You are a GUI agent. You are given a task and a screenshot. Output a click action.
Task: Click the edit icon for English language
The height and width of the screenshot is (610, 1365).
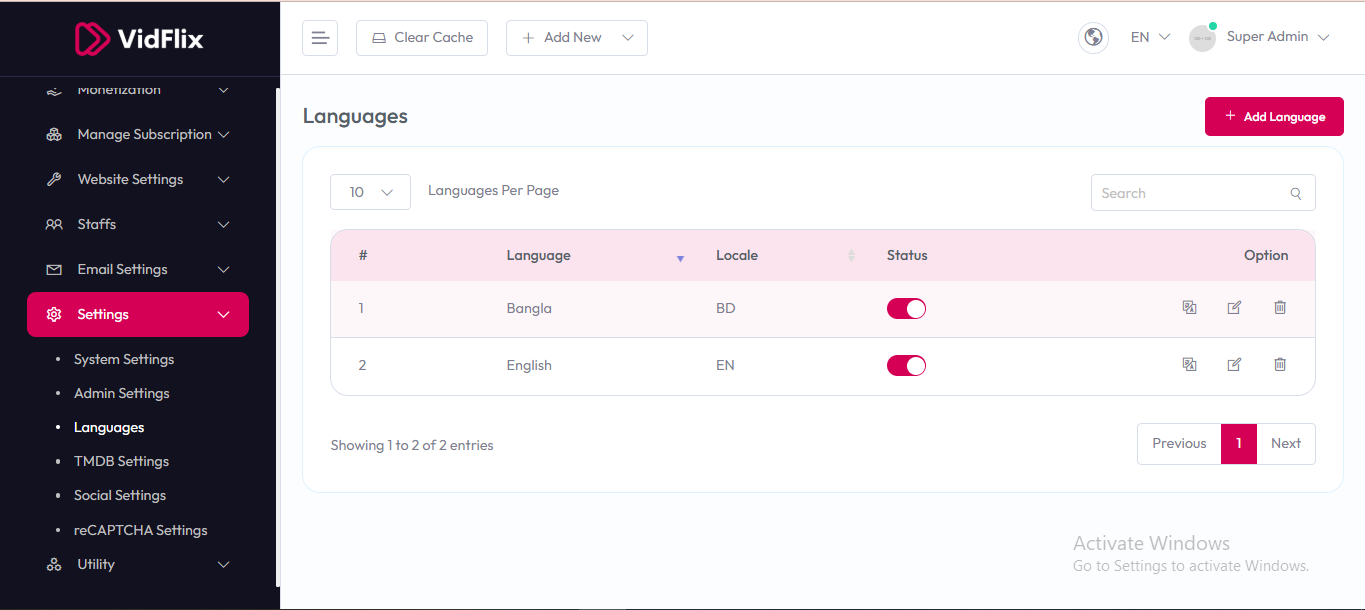[x=1234, y=364]
